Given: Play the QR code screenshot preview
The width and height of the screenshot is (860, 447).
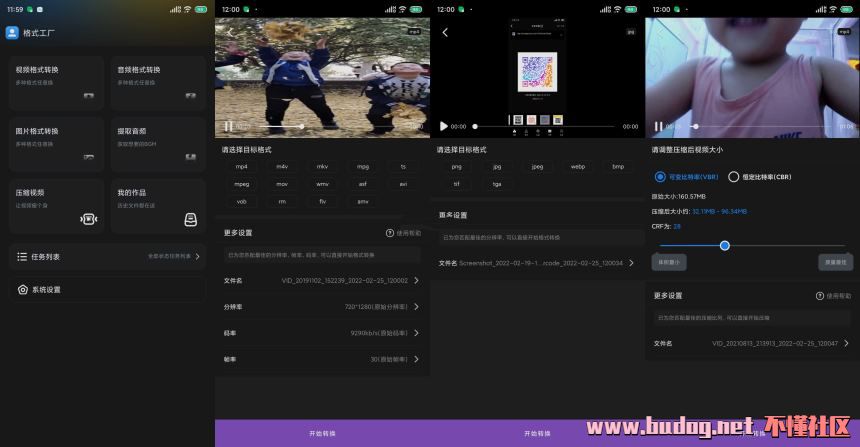Looking at the screenshot, I should (x=442, y=127).
